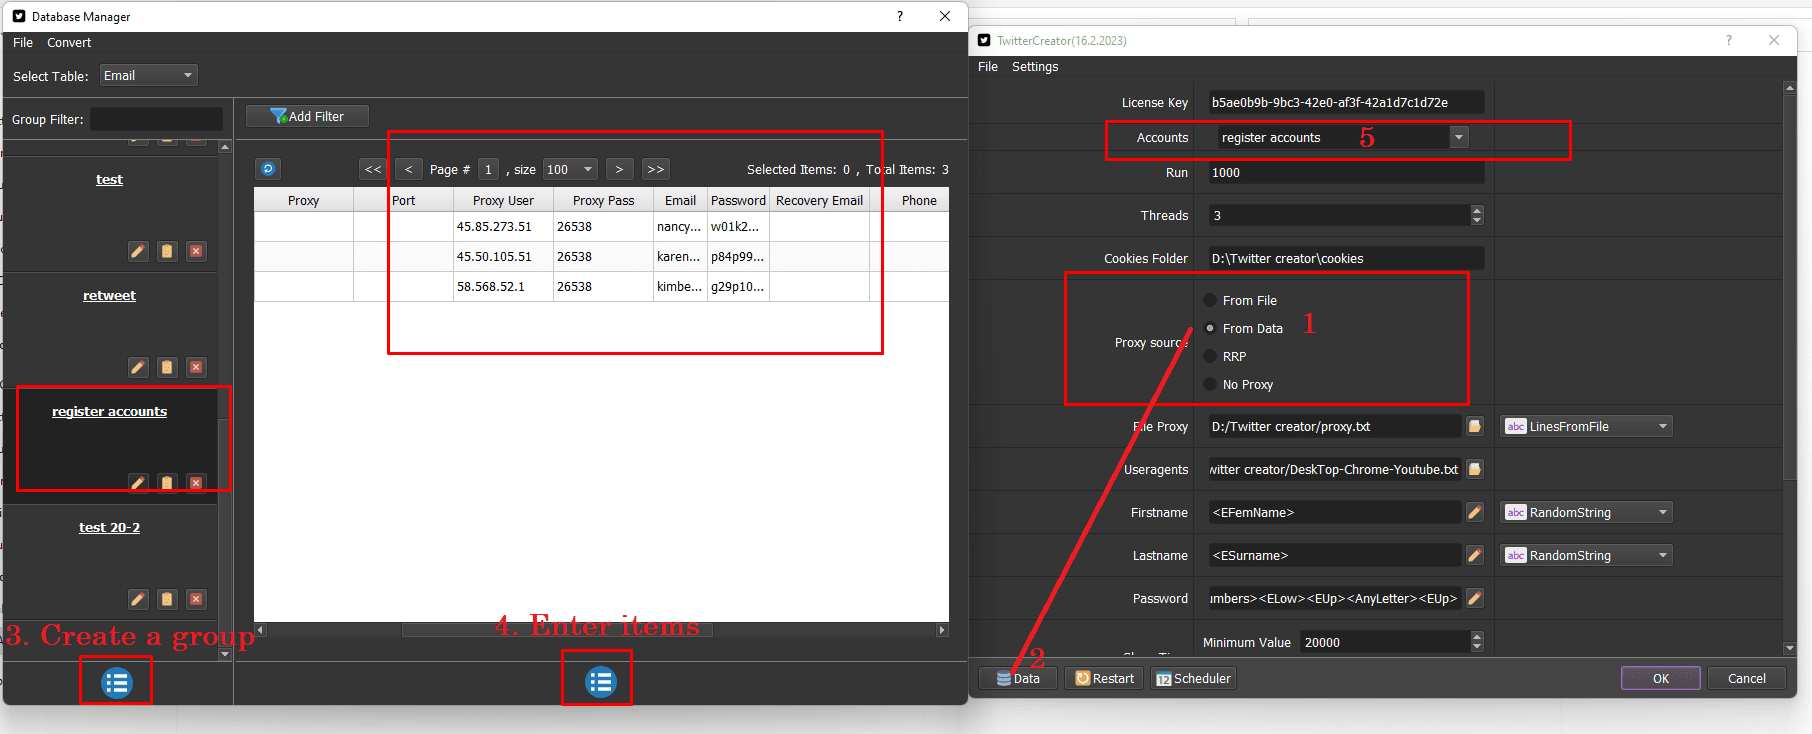Open page size 100 dropdown
The width and height of the screenshot is (1812, 734).
570,169
